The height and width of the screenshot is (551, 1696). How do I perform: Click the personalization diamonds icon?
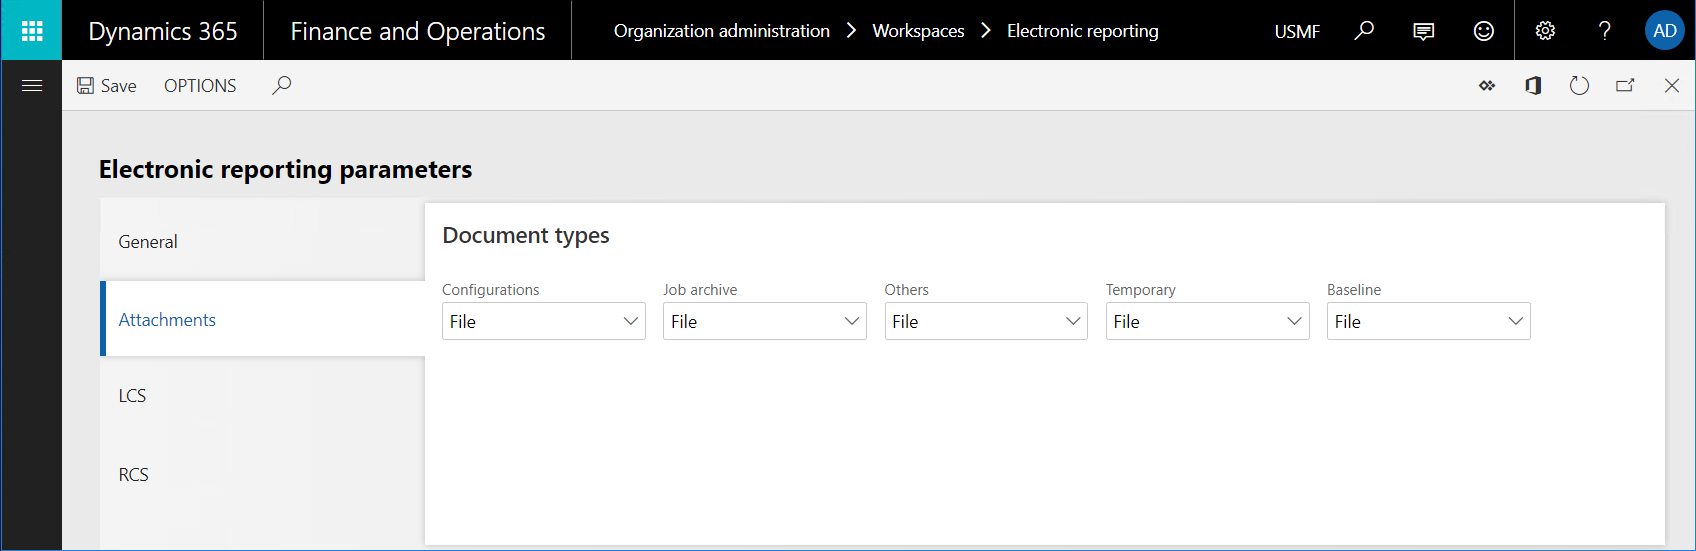(1487, 86)
